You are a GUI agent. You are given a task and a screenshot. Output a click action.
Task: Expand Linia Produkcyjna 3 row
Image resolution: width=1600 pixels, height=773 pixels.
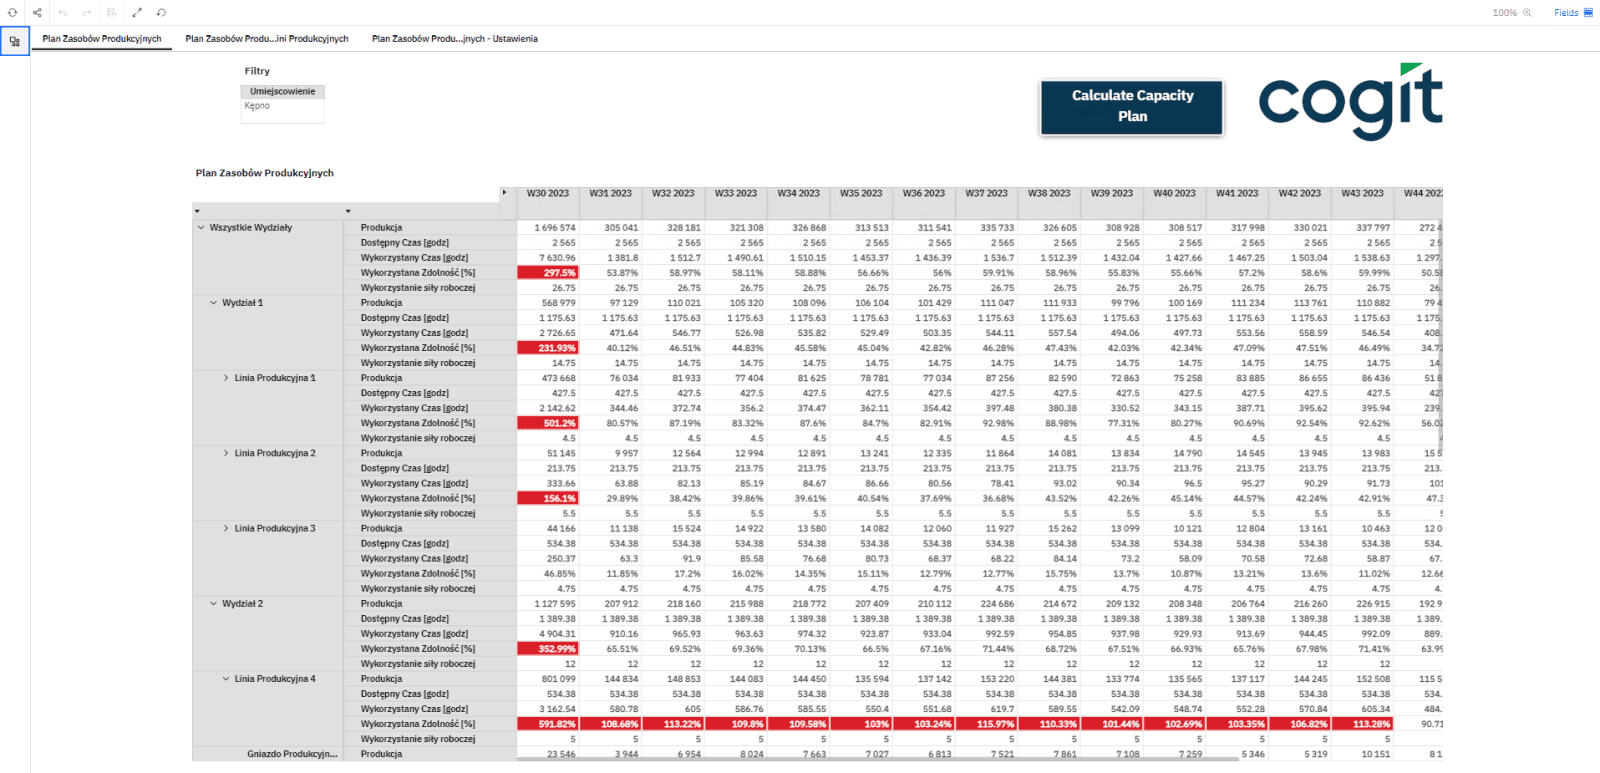pyautogui.click(x=226, y=528)
